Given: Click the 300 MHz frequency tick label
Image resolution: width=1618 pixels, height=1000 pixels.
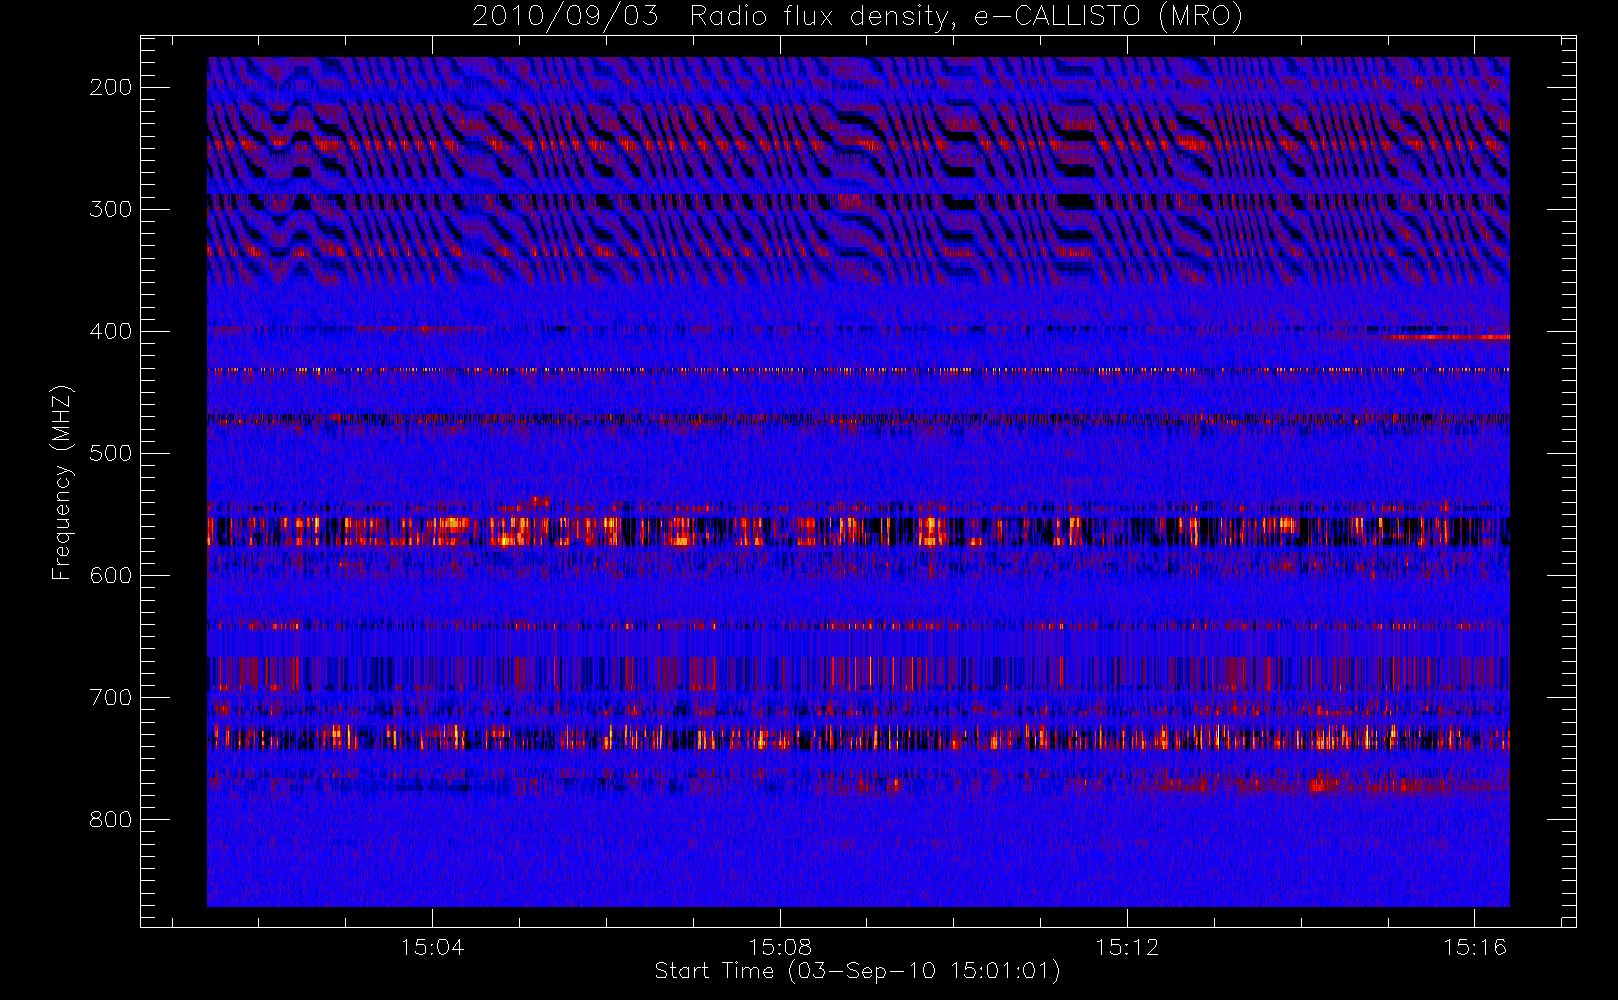Looking at the screenshot, I should point(111,209).
